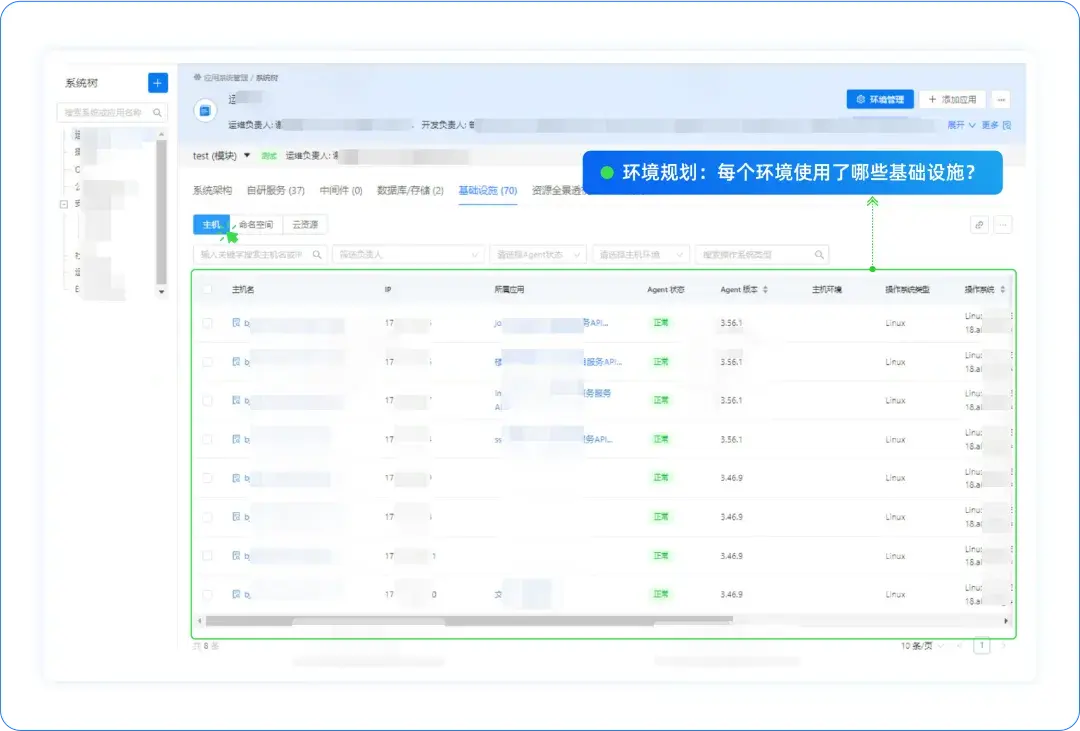Viewport: 1080px width, 731px height.
Task: Collapse the expanded node in 系统树
Action: pos(63,204)
